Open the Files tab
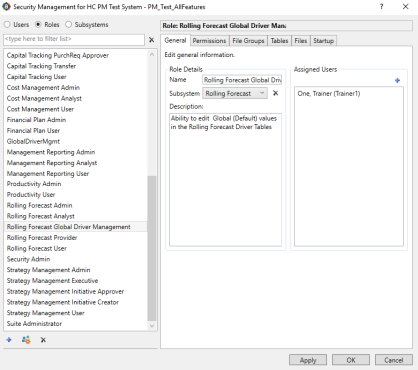 pos(301,41)
